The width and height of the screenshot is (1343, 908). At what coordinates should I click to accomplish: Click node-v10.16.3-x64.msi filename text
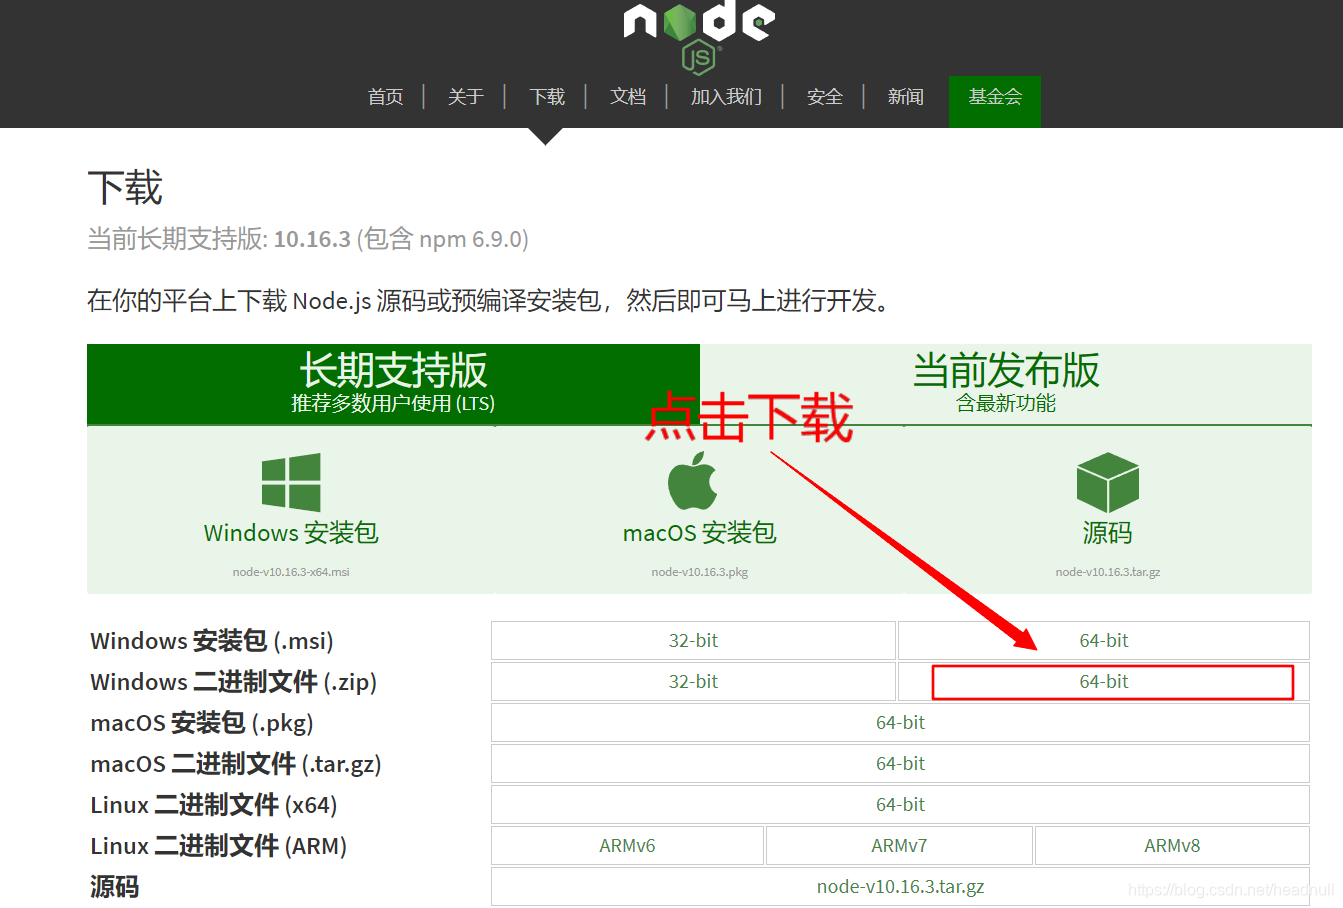pos(291,572)
